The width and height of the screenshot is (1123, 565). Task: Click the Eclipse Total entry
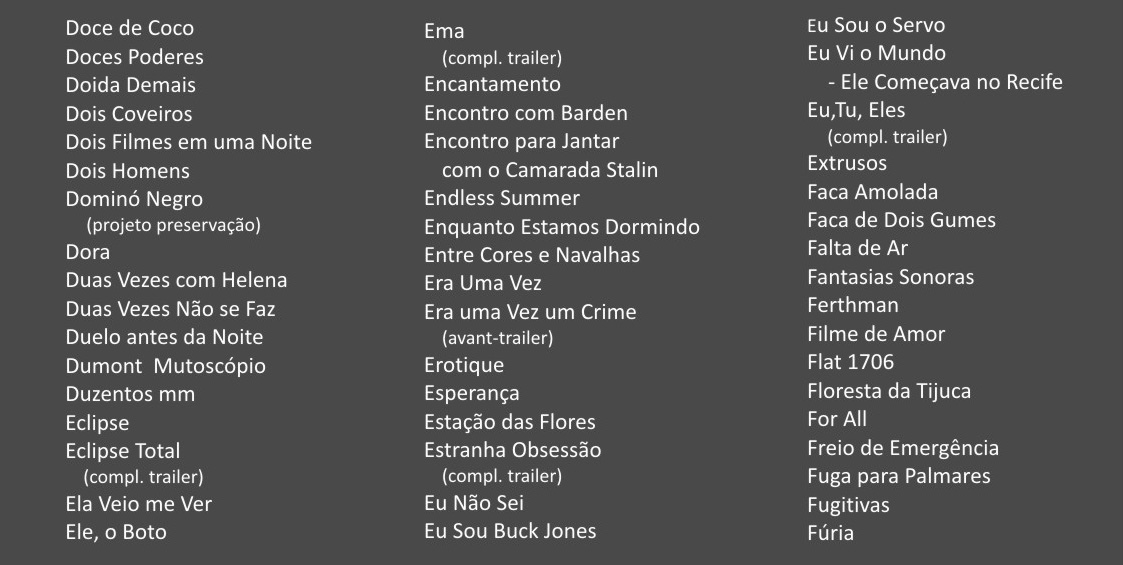point(122,451)
